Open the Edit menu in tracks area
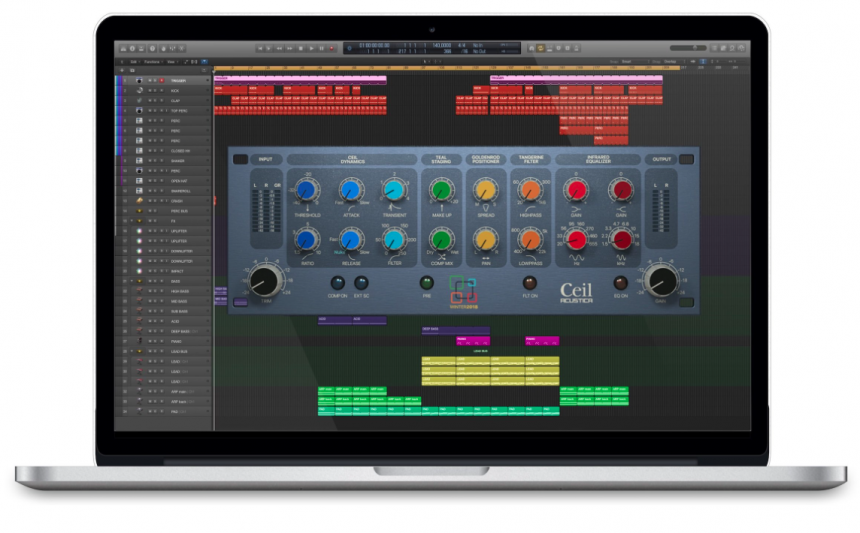The image size is (860, 533). (x=133, y=61)
